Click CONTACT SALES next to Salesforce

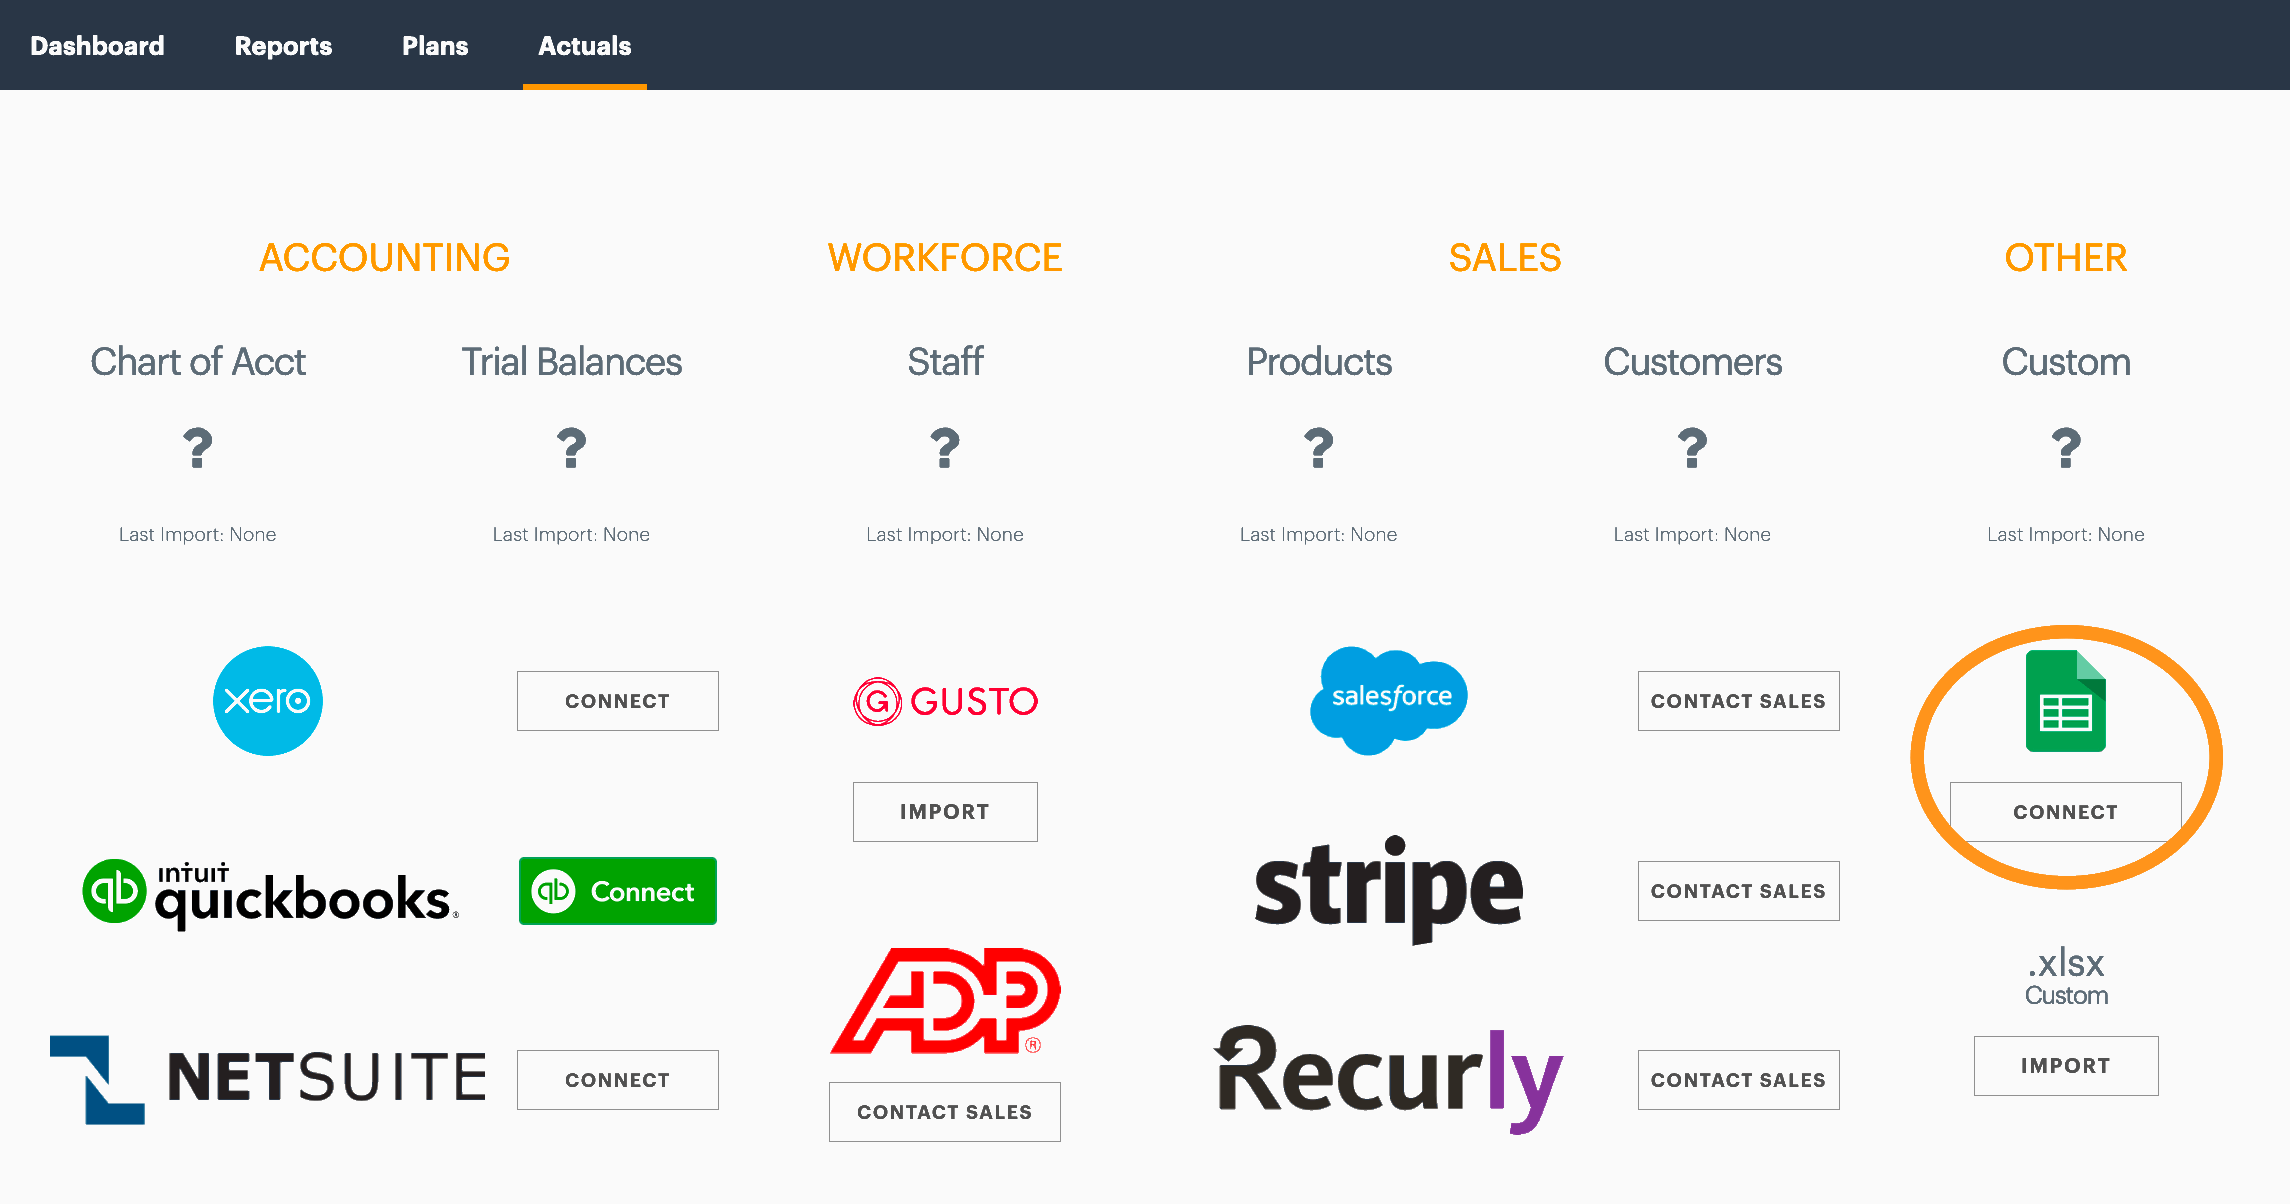pos(1739,701)
